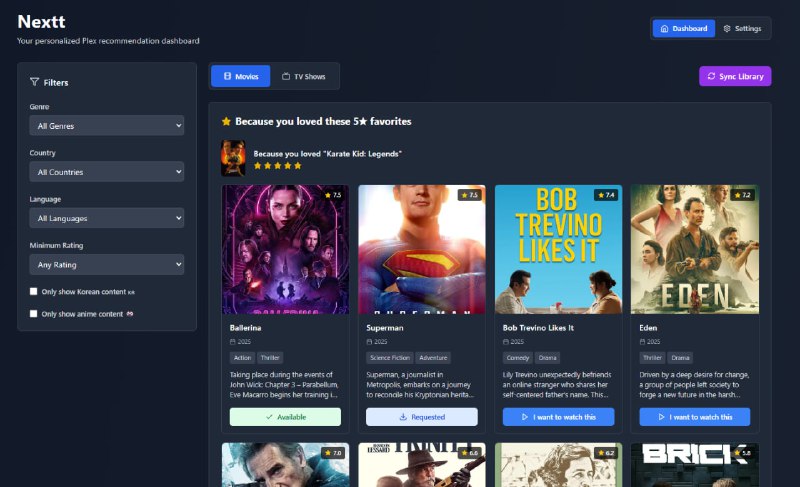The width and height of the screenshot is (800, 487).
Task: Click the Karate Kid: Legends poster thumbnail
Action: 232,158
